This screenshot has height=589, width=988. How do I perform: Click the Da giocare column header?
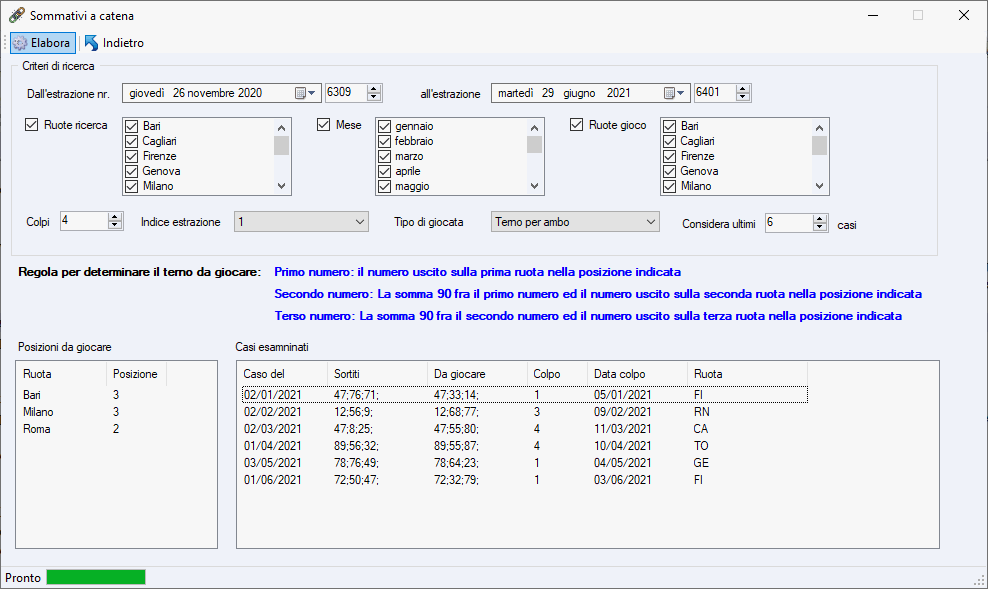pyautogui.click(x=477, y=374)
